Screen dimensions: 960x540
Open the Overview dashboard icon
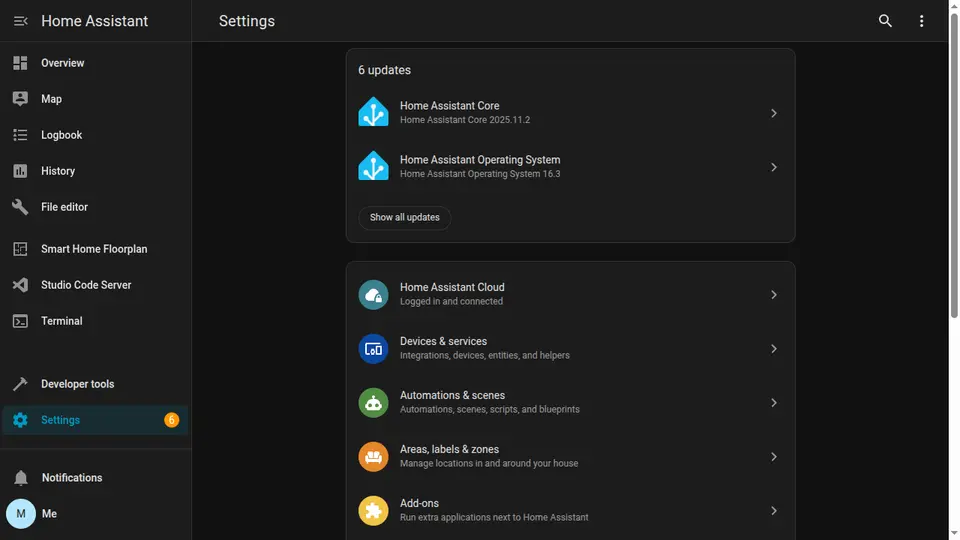point(20,63)
